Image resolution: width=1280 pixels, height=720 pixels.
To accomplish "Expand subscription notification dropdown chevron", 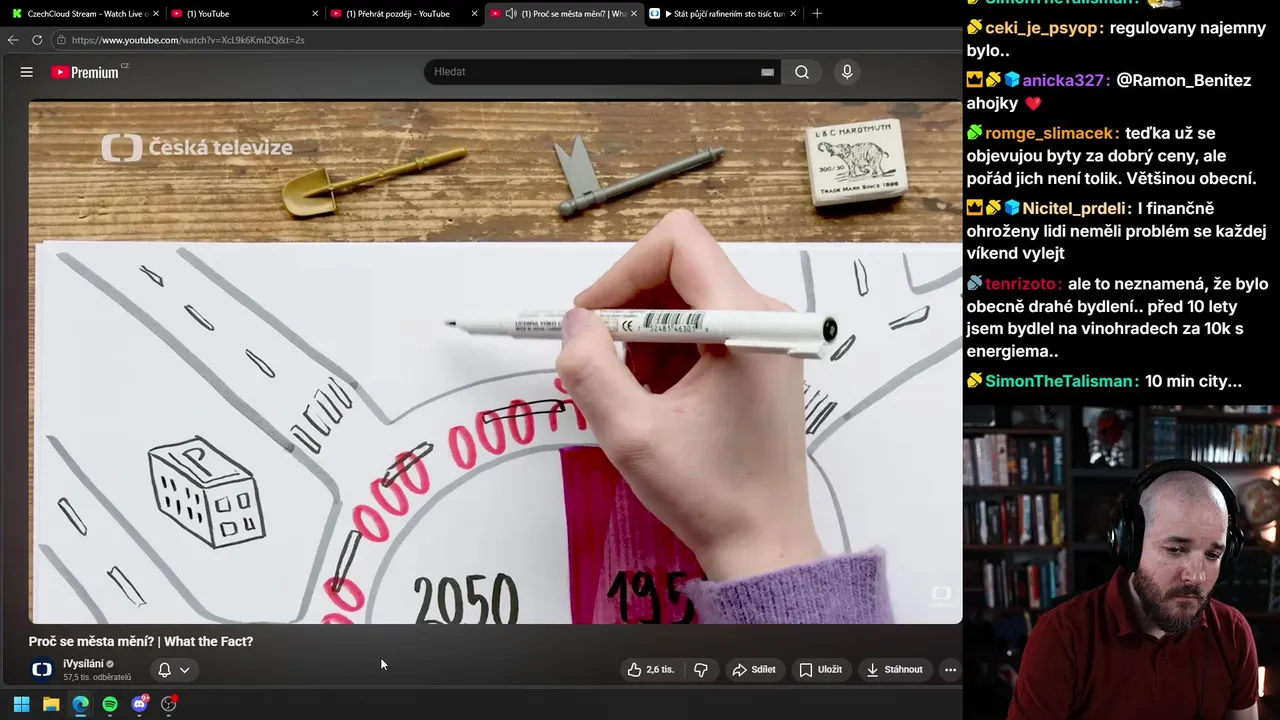I will (x=184, y=670).
